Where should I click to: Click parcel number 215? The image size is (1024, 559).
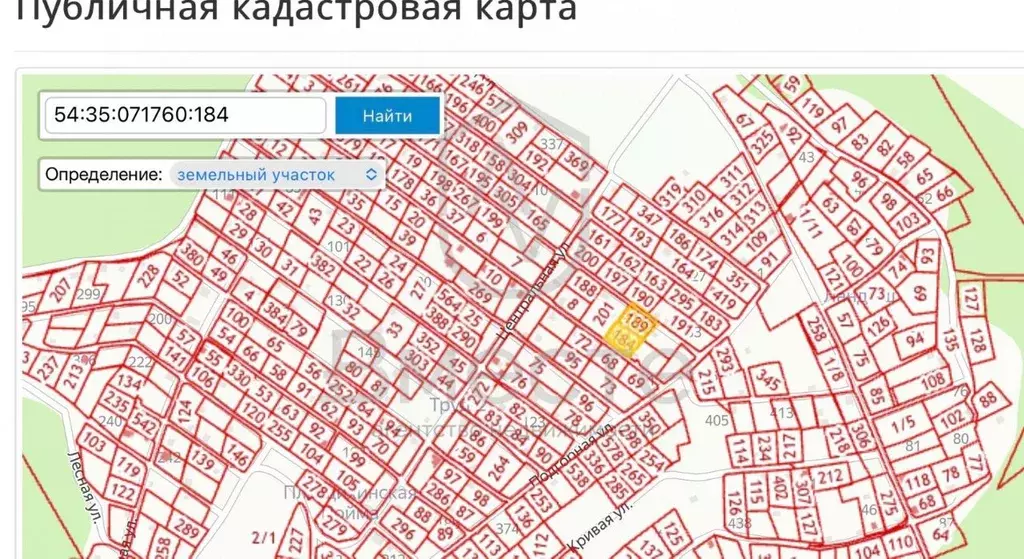pyautogui.click(x=707, y=382)
